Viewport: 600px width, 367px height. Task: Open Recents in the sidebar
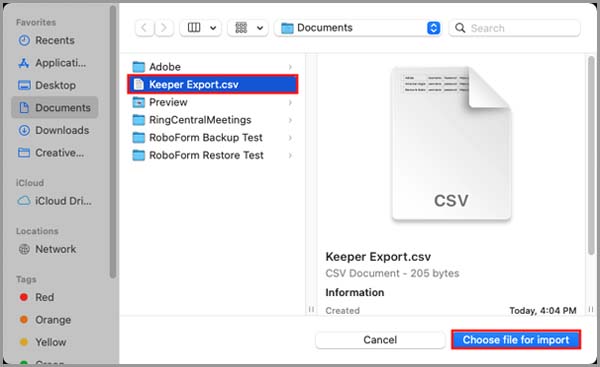tap(55, 40)
